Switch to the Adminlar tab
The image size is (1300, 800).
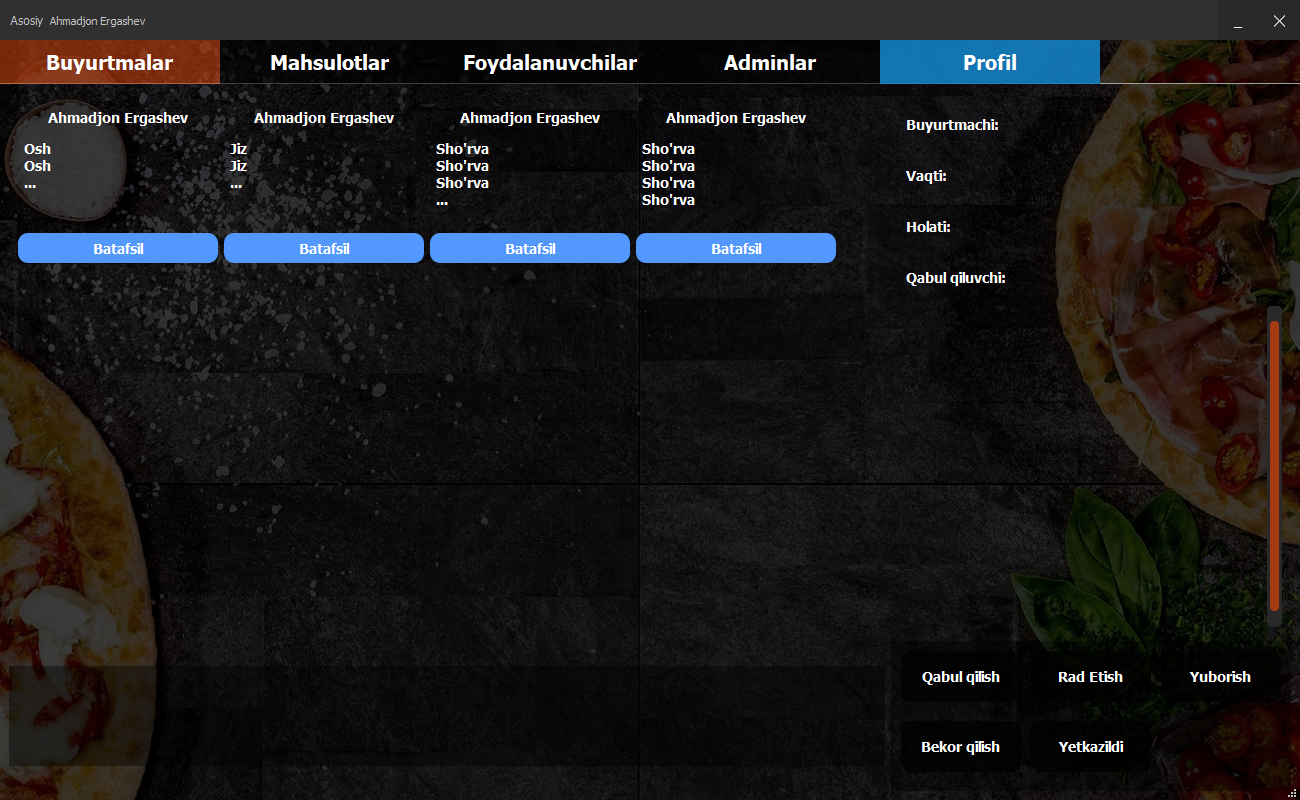(x=770, y=61)
